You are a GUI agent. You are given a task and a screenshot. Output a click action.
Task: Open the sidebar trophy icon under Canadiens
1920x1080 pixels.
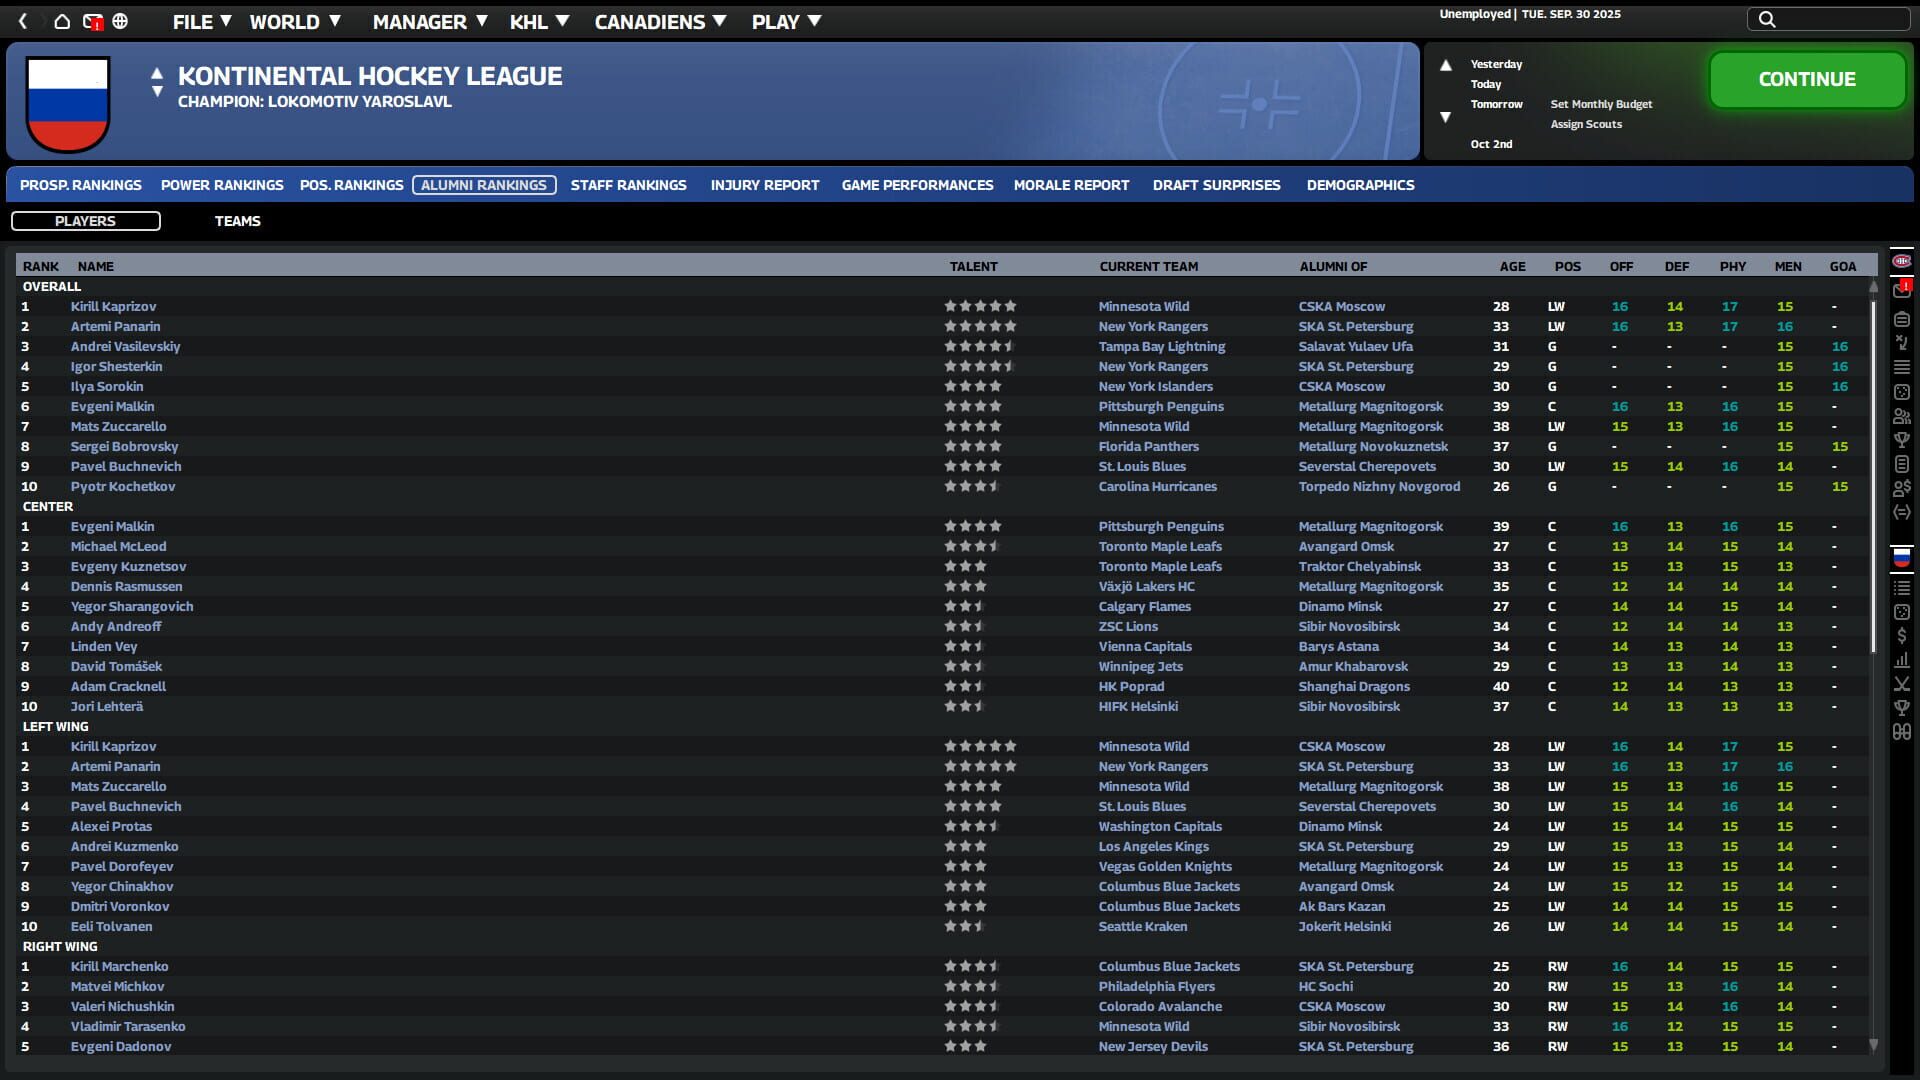point(1901,440)
